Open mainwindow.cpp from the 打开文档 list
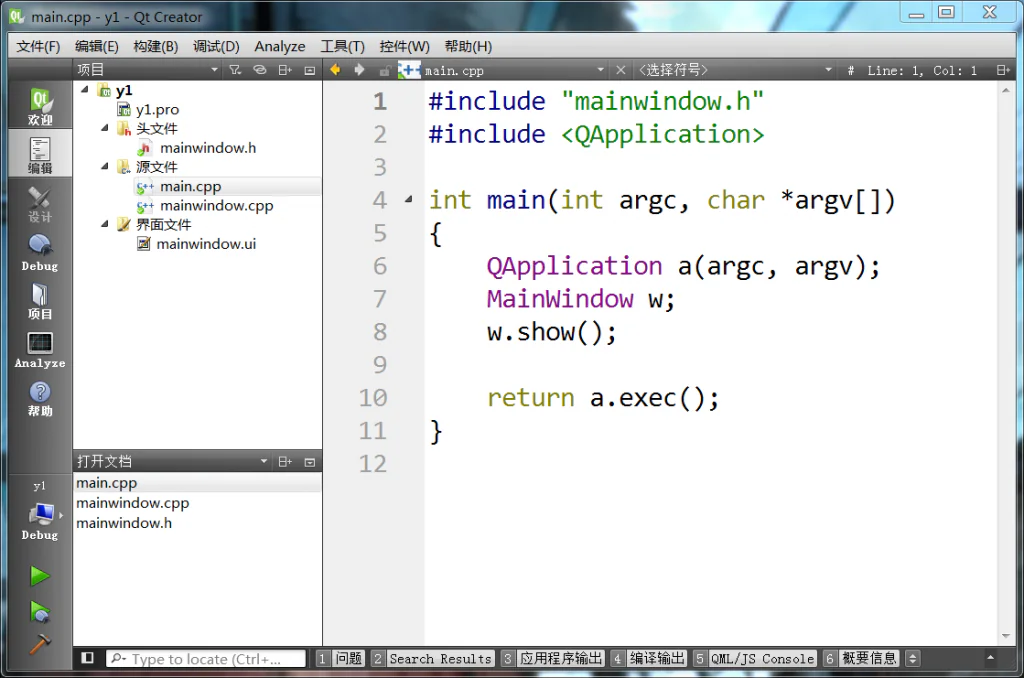This screenshot has width=1024, height=678. click(x=132, y=503)
